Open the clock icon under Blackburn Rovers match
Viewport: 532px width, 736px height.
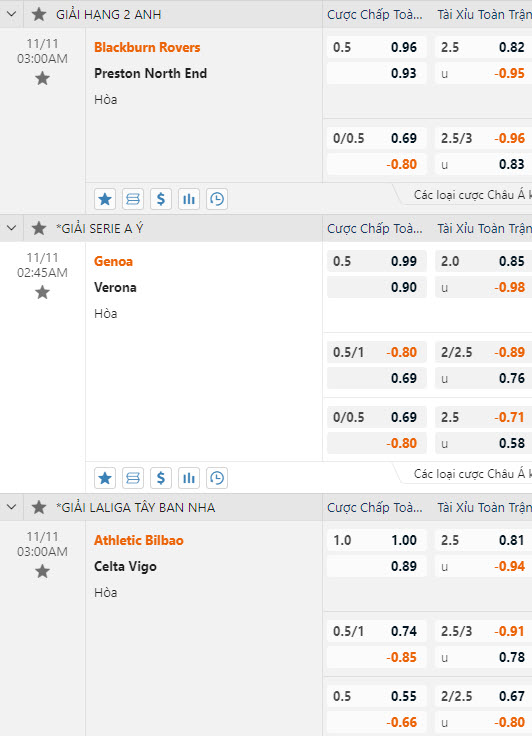(217, 199)
